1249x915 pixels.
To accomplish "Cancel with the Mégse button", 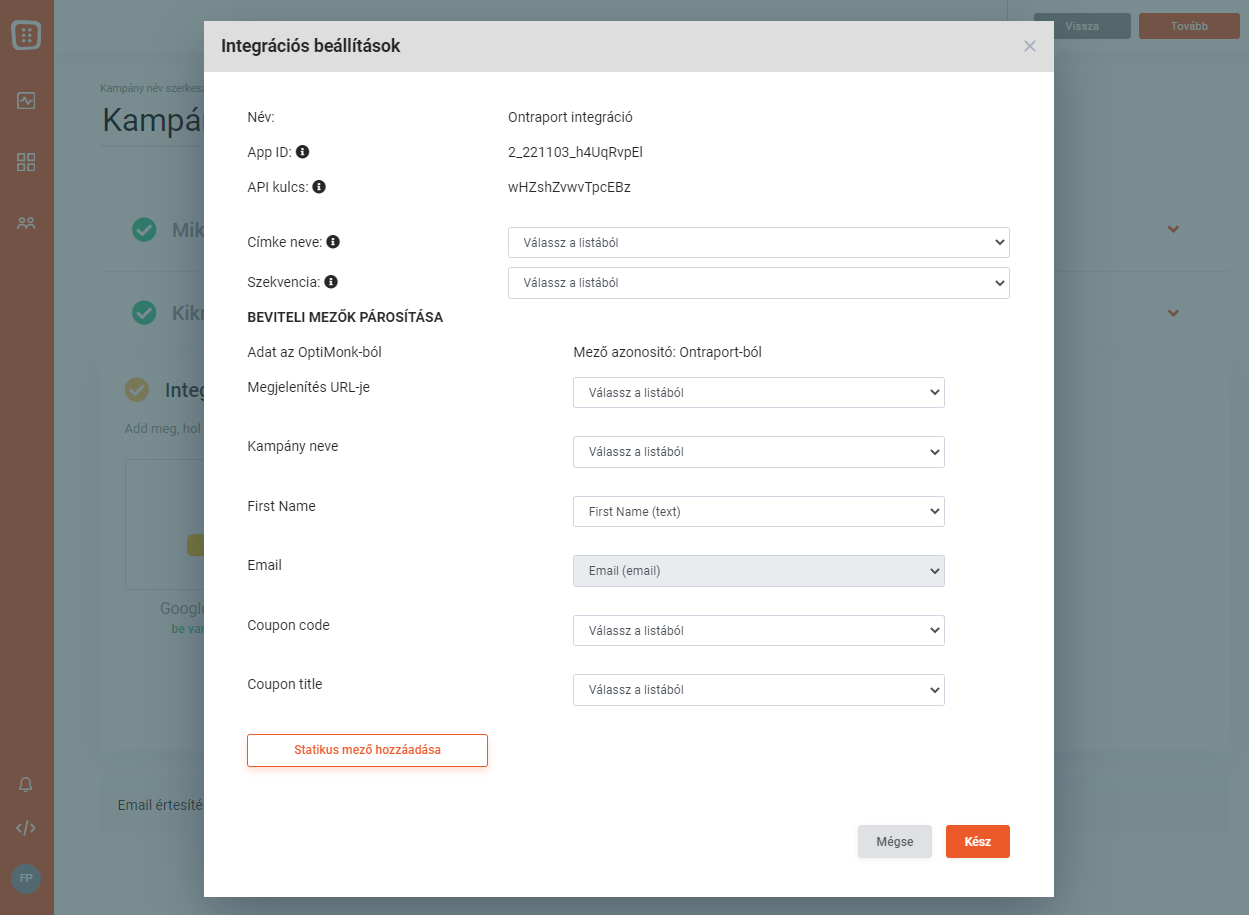I will 894,842.
